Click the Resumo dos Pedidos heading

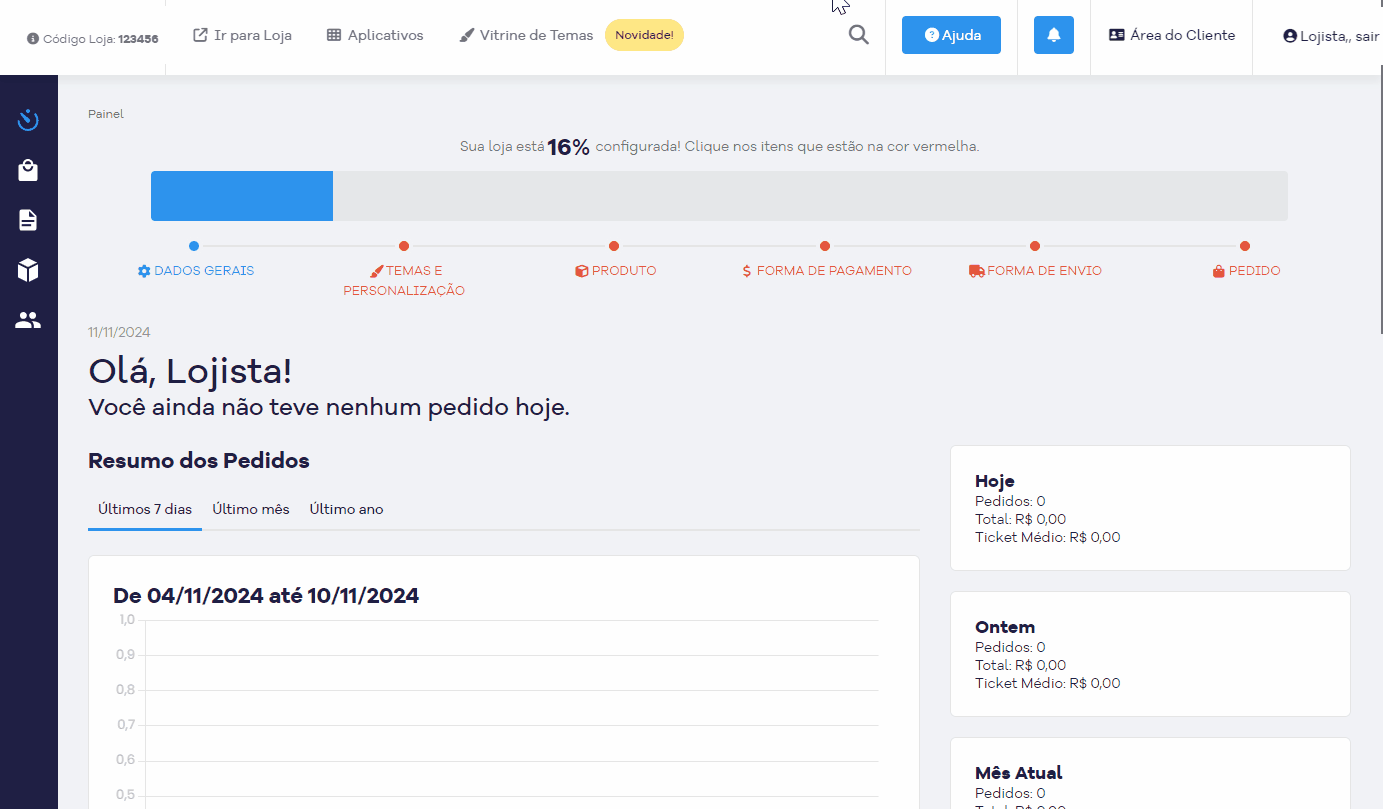coord(199,461)
